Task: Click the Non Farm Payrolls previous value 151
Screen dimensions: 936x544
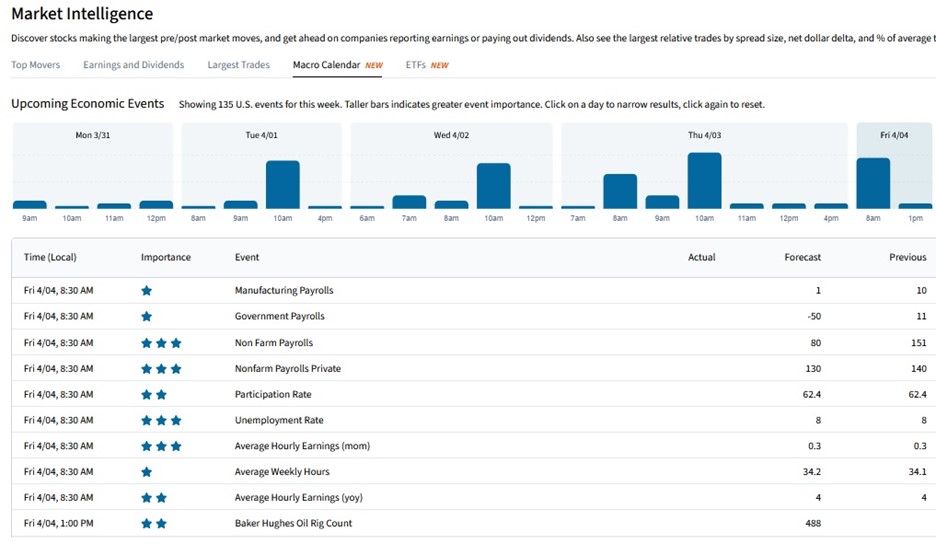Action: [x=919, y=343]
